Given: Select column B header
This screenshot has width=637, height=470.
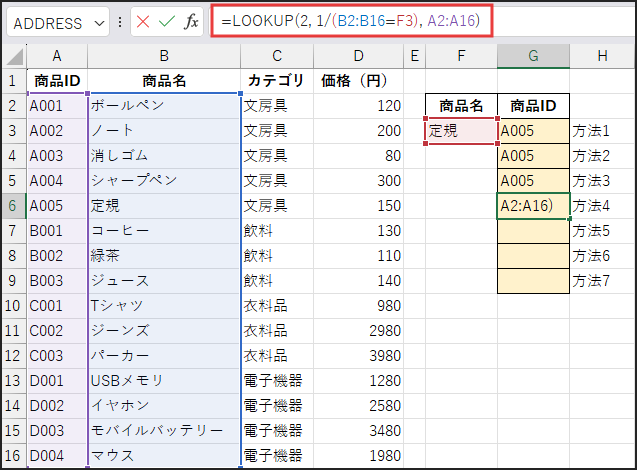Looking at the screenshot, I should (x=164, y=56).
